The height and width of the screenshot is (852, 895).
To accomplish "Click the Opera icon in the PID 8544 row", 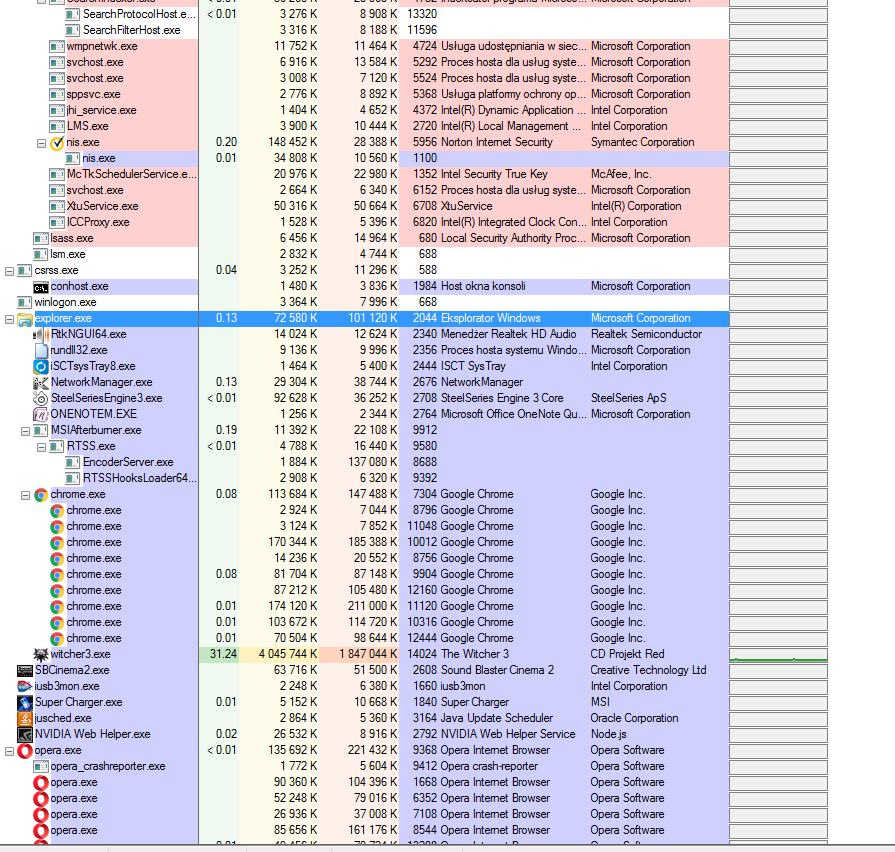I will click(41, 830).
